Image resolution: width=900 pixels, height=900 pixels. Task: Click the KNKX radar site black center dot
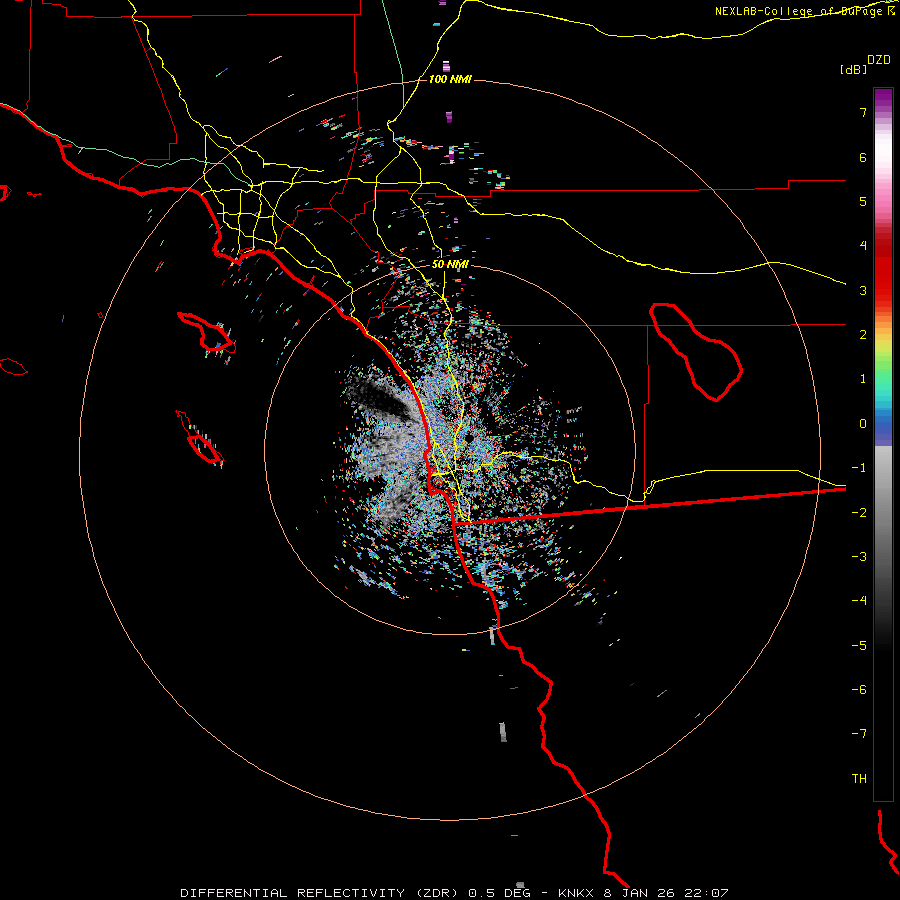[469, 438]
